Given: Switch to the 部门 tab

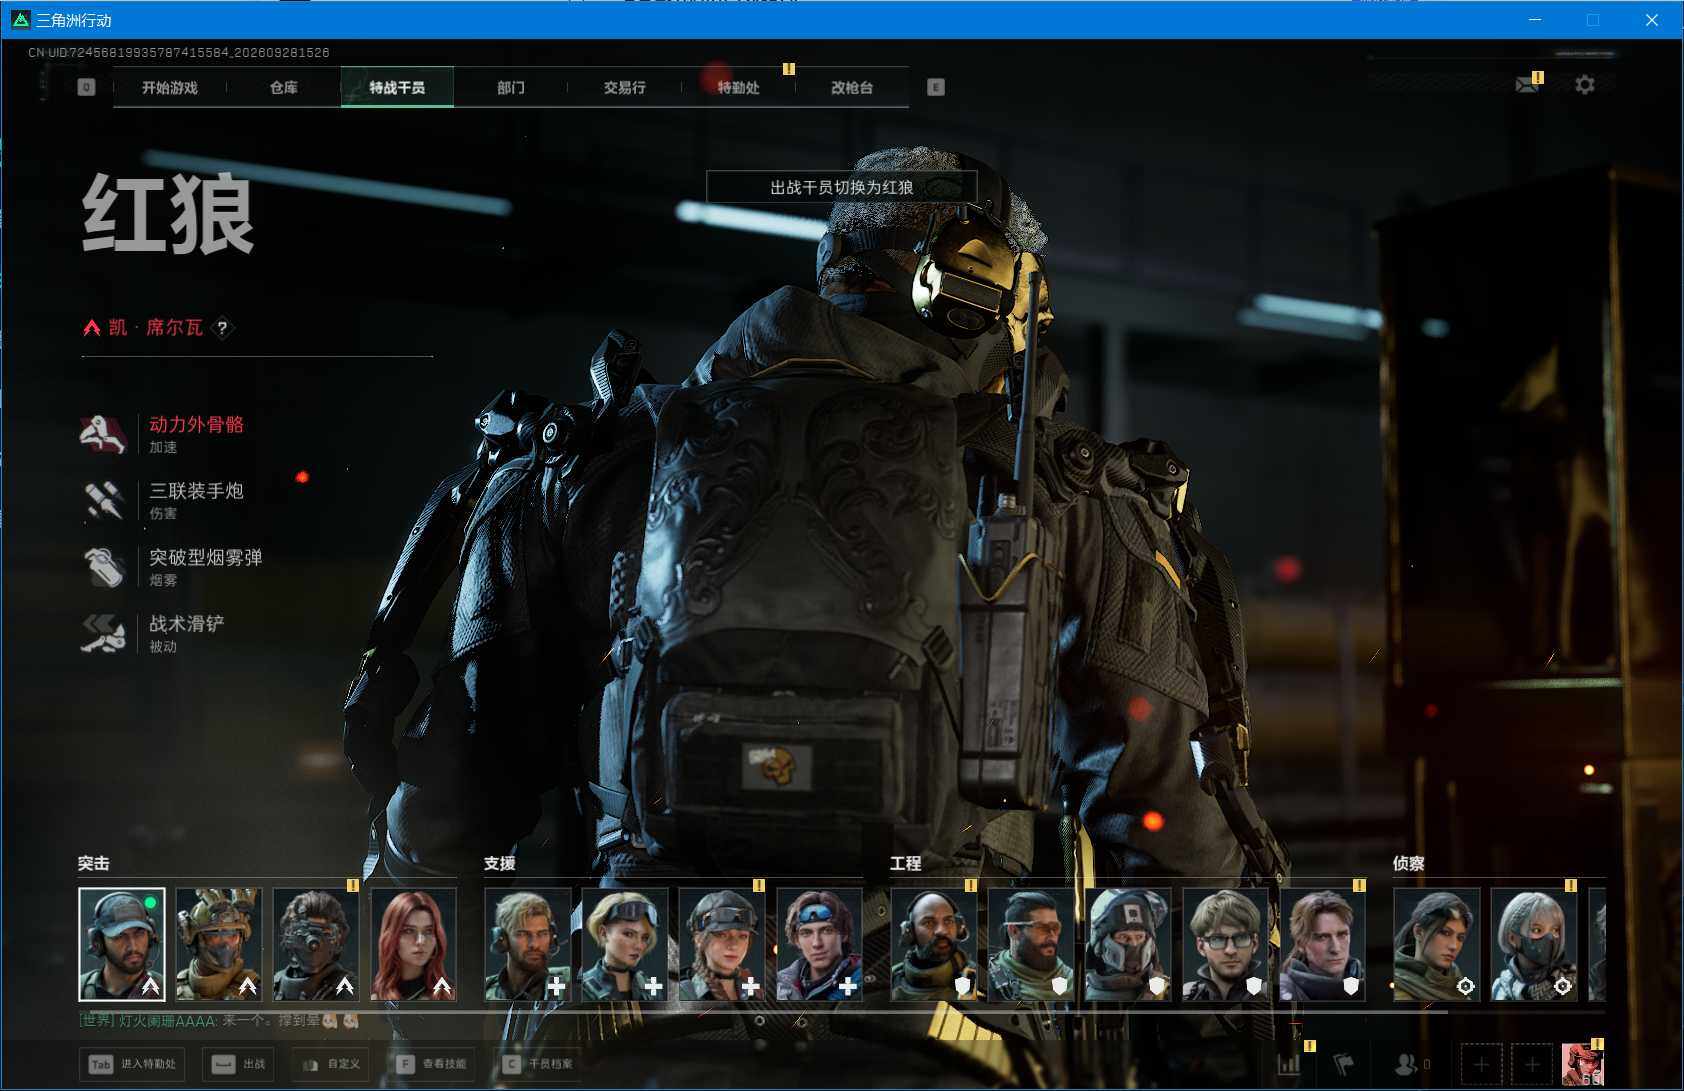Looking at the screenshot, I should [x=511, y=87].
